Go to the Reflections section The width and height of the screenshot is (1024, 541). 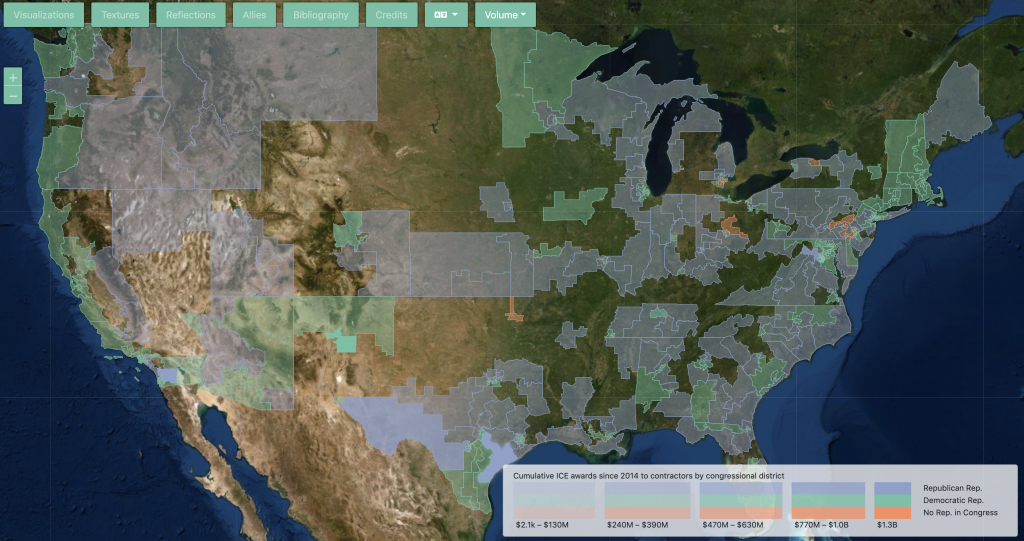[191, 15]
